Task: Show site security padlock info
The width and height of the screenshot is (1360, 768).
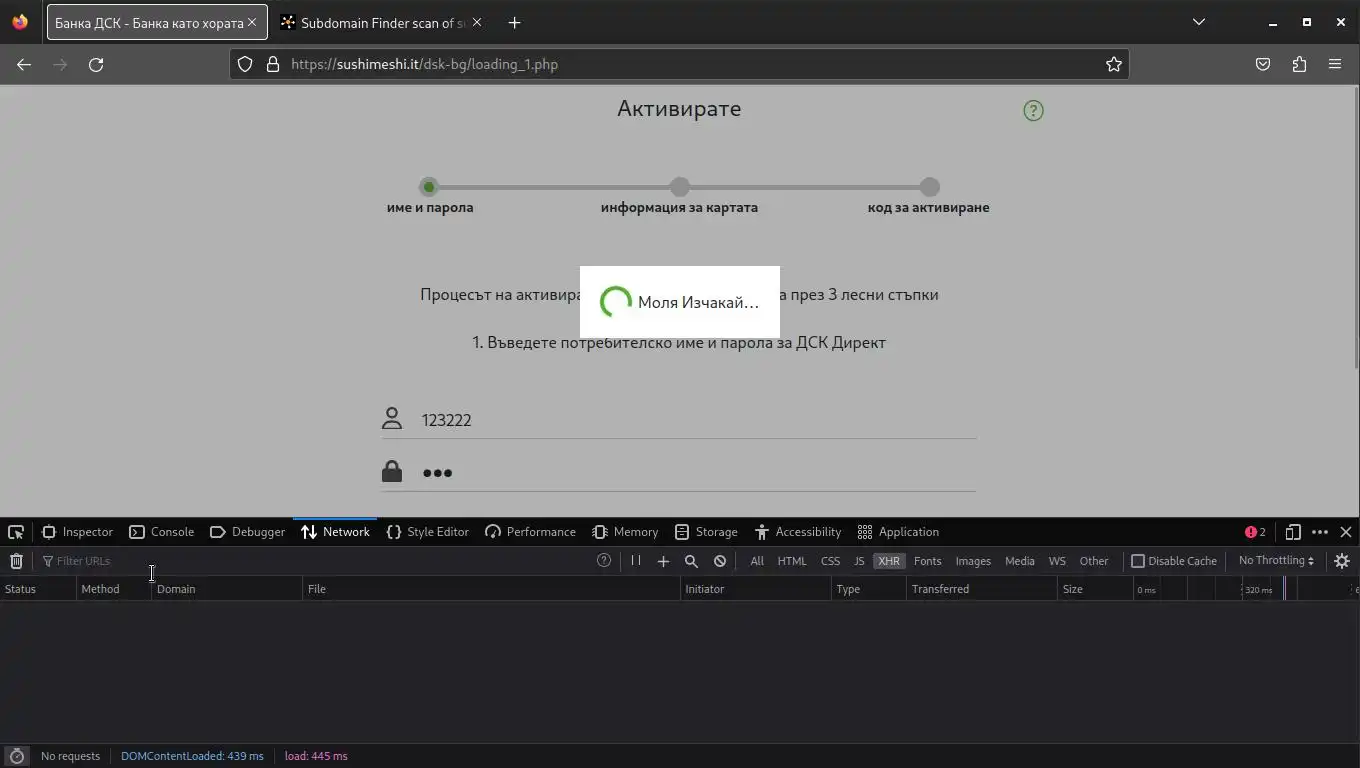Action: [x=272, y=64]
